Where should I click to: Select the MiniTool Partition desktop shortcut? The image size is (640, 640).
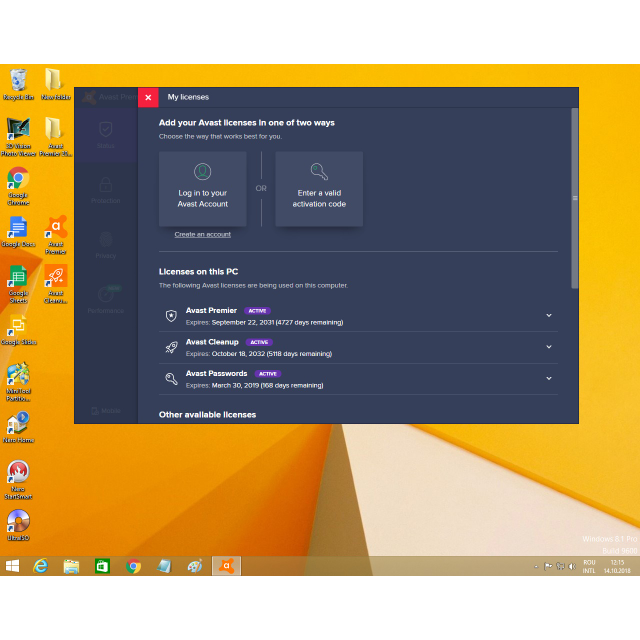pos(18,382)
